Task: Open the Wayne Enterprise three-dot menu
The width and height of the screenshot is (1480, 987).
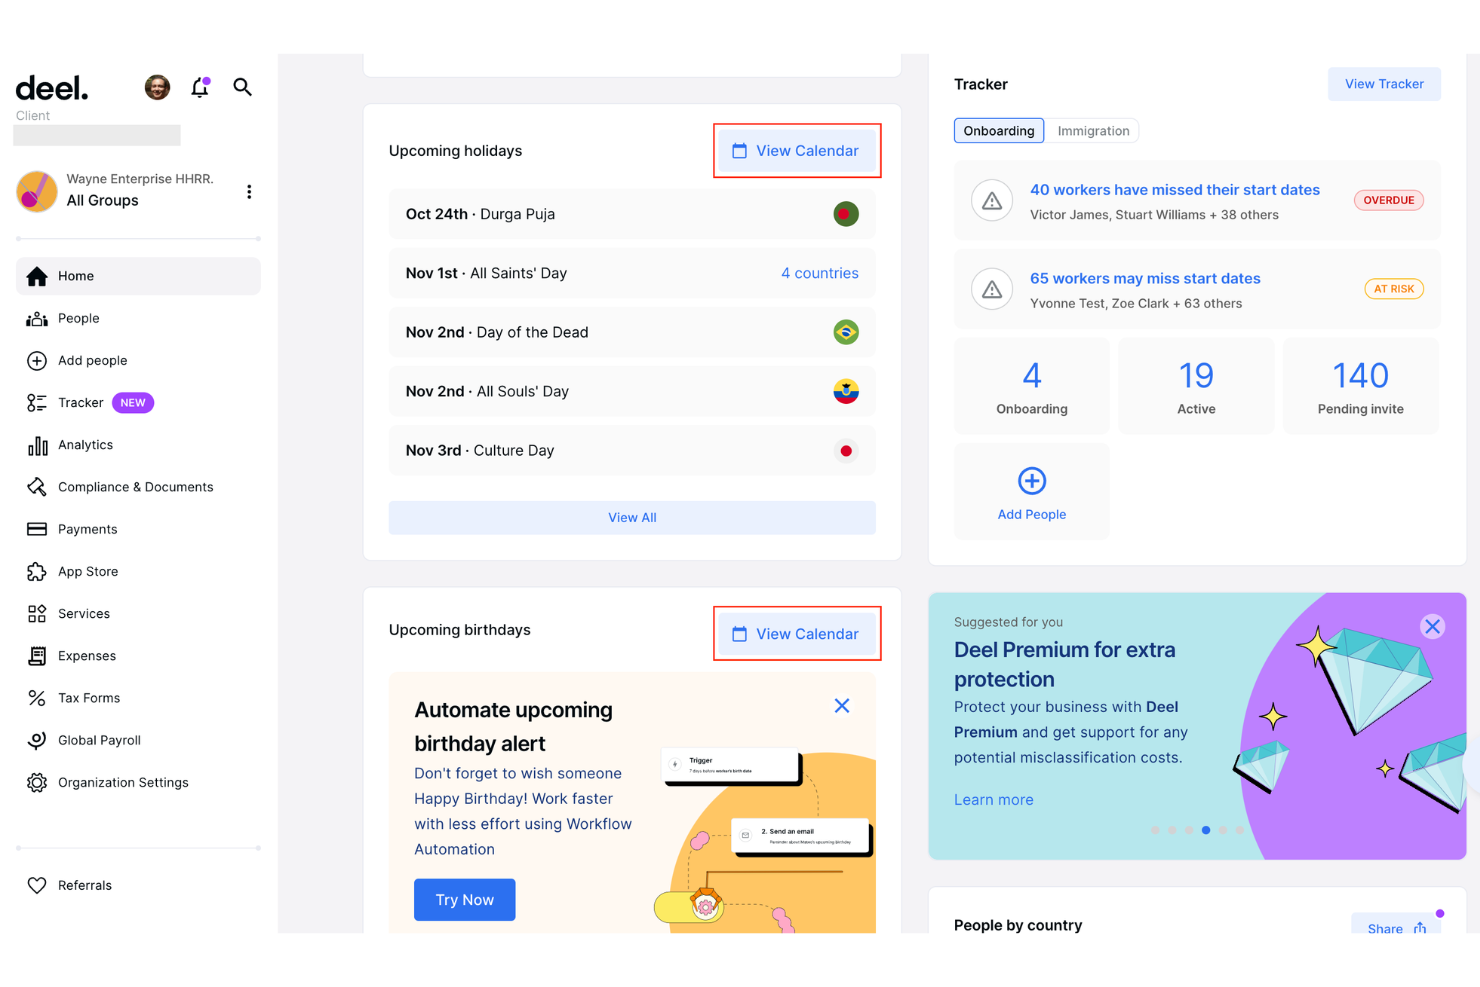Action: coord(249,191)
